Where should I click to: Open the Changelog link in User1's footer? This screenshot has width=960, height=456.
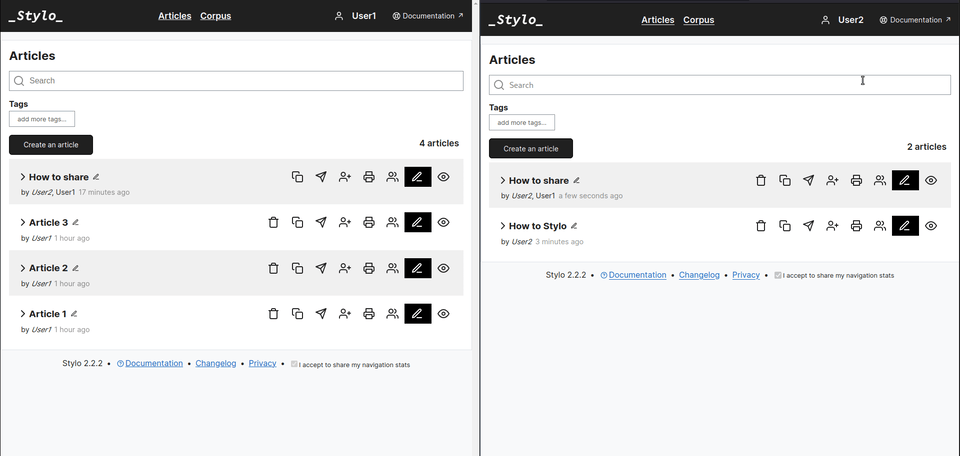click(x=216, y=364)
